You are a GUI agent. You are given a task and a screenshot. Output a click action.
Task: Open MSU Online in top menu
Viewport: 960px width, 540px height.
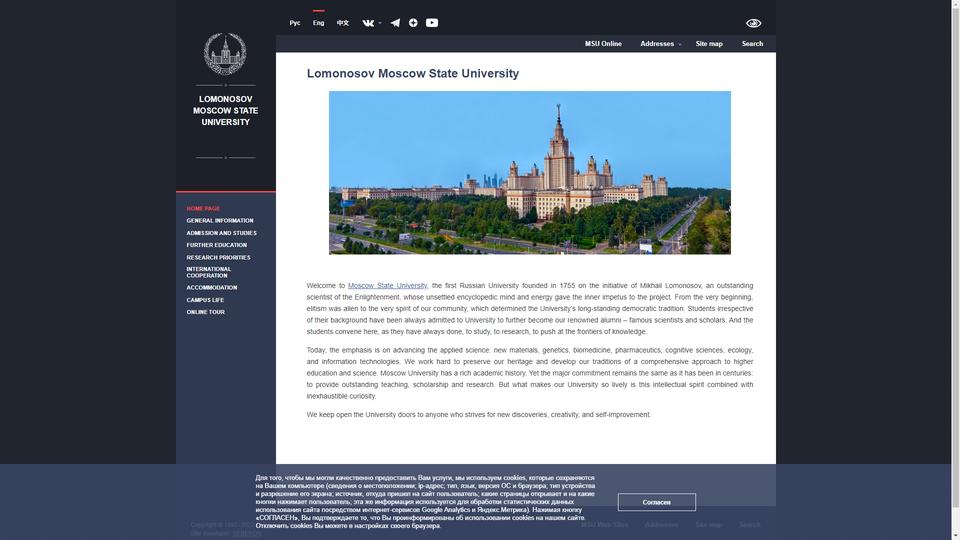tap(603, 43)
